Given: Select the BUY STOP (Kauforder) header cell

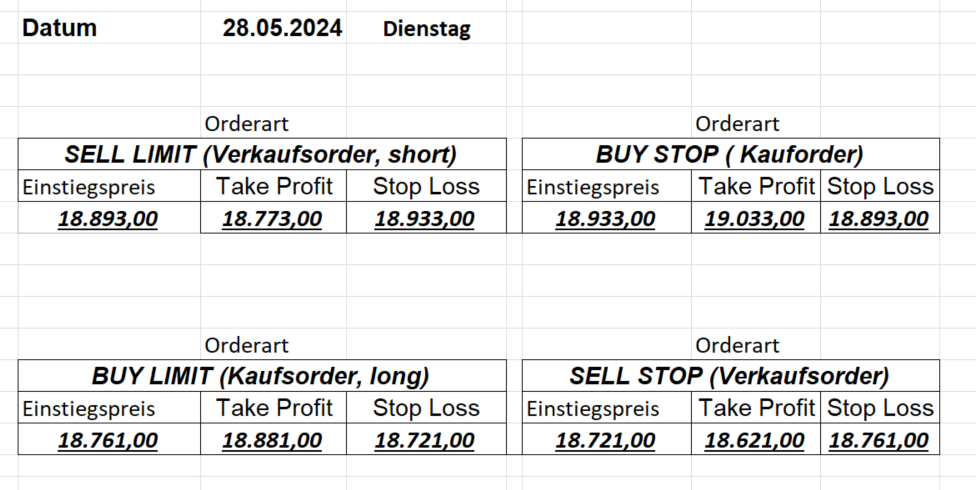Looking at the screenshot, I should (729, 155).
